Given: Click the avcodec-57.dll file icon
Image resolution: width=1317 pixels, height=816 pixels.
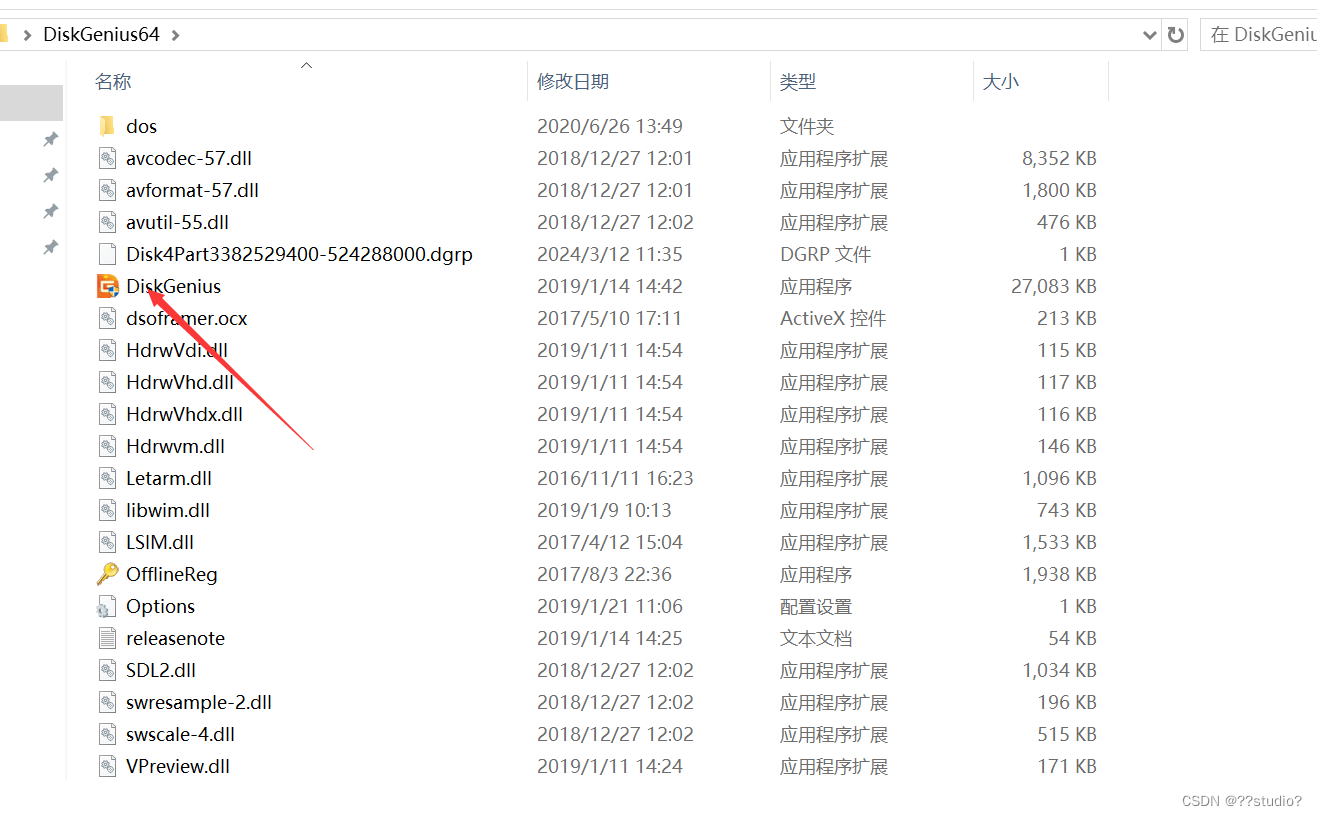Looking at the screenshot, I should point(107,158).
